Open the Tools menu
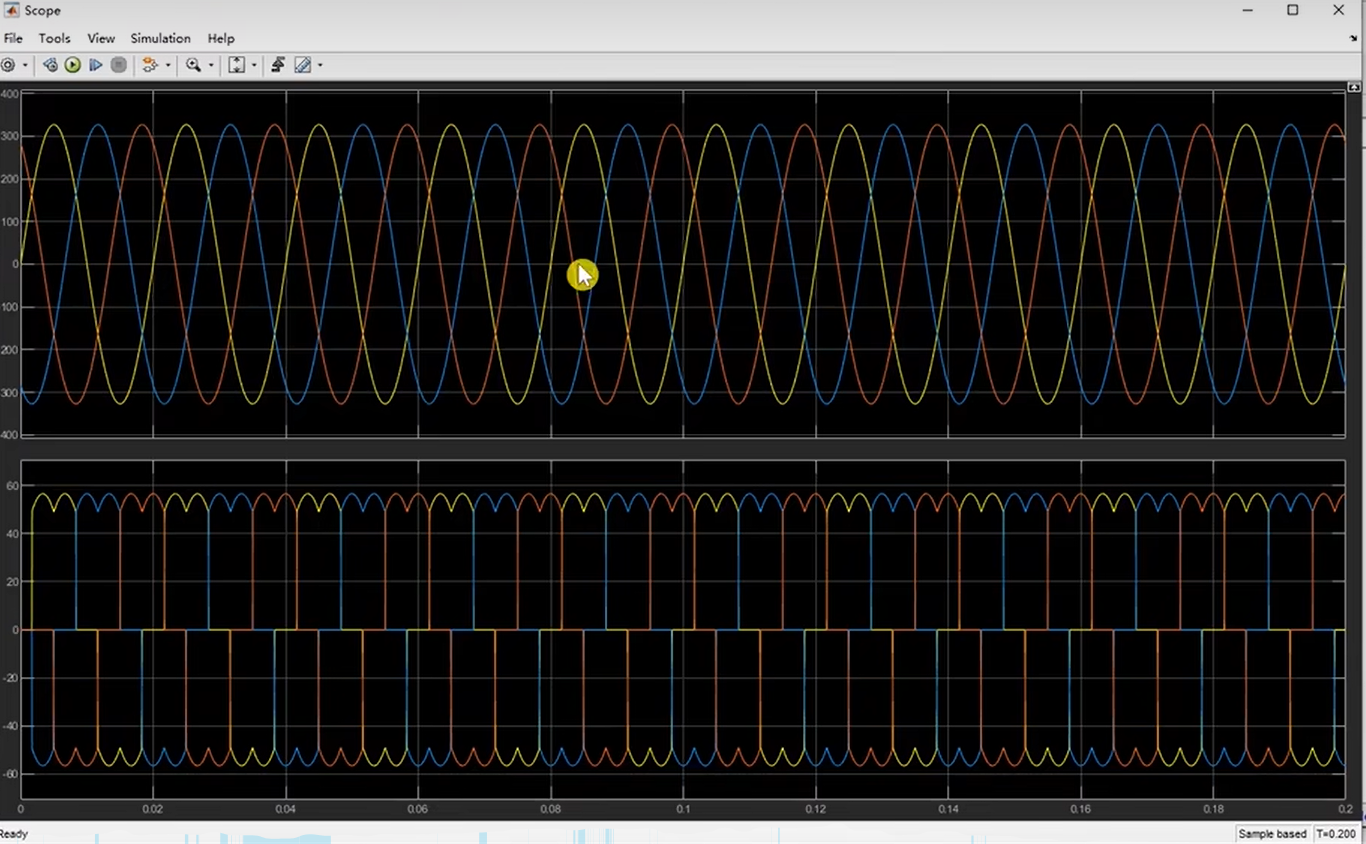The height and width of the screenshot is (844, 1366). pyautogui.click(x=55, y=38)
